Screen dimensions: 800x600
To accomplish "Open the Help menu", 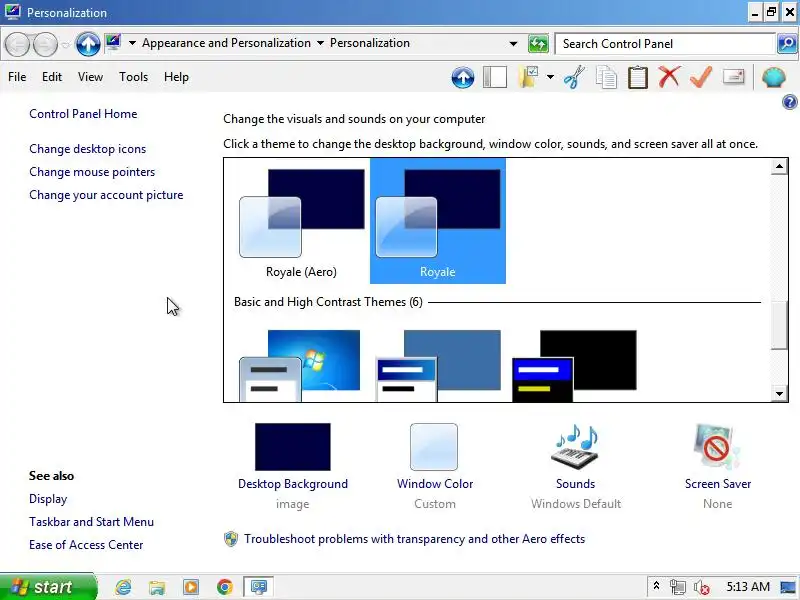I will point(176,77).
